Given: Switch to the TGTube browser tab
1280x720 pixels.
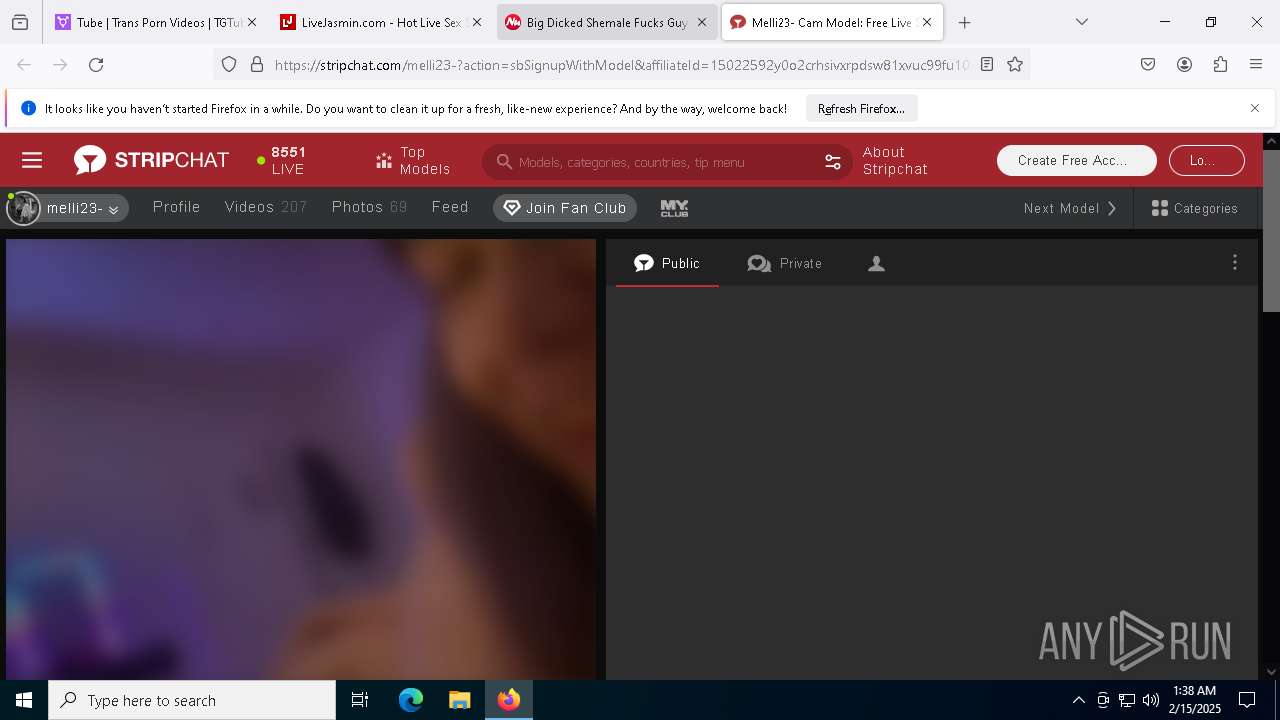Looking at the screenshot, I should point(155,22).
